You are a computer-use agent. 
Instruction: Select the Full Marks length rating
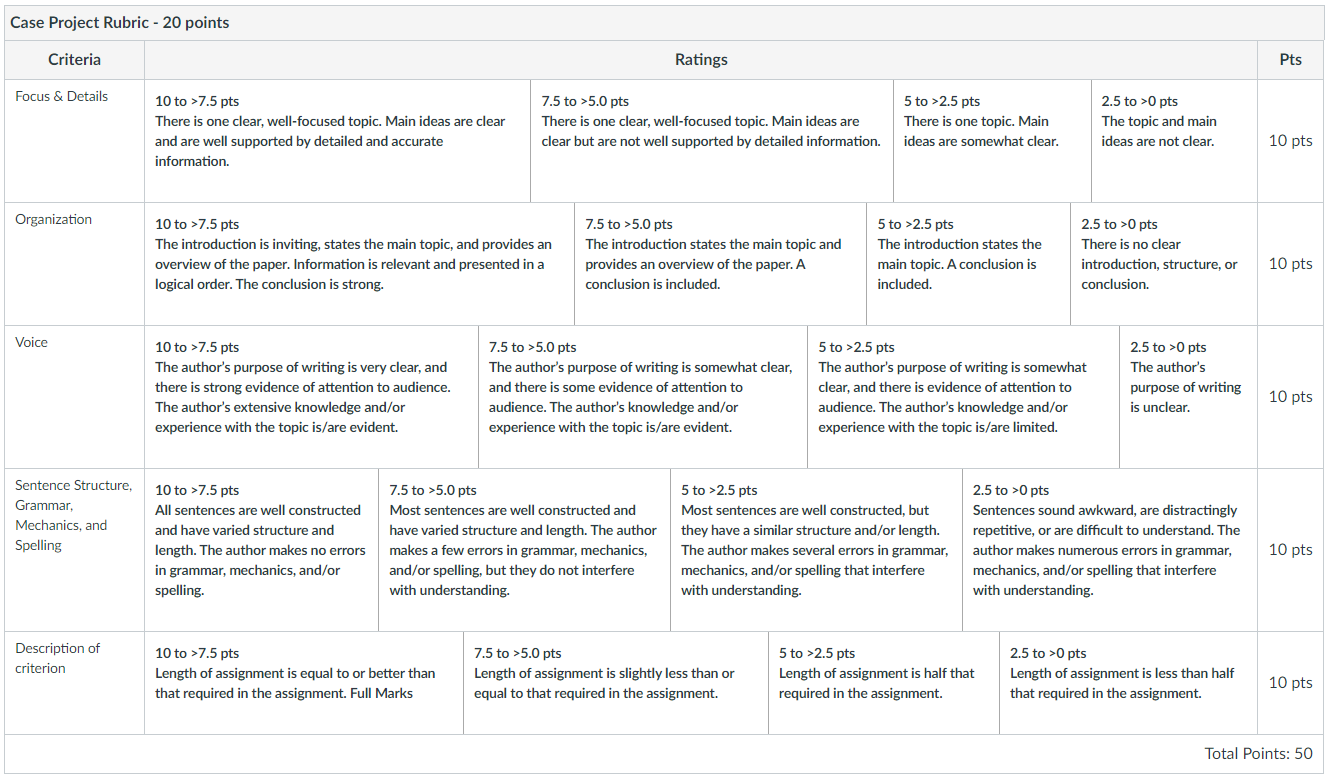coord(304,683)
